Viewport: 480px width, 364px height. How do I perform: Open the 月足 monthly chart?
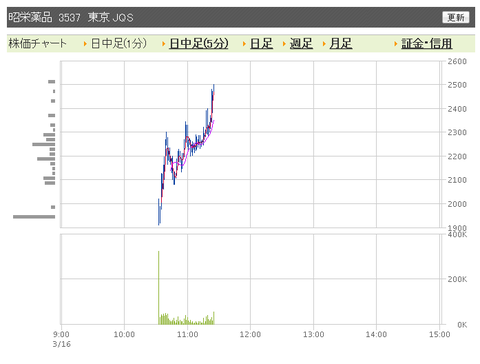click(341, 43)
